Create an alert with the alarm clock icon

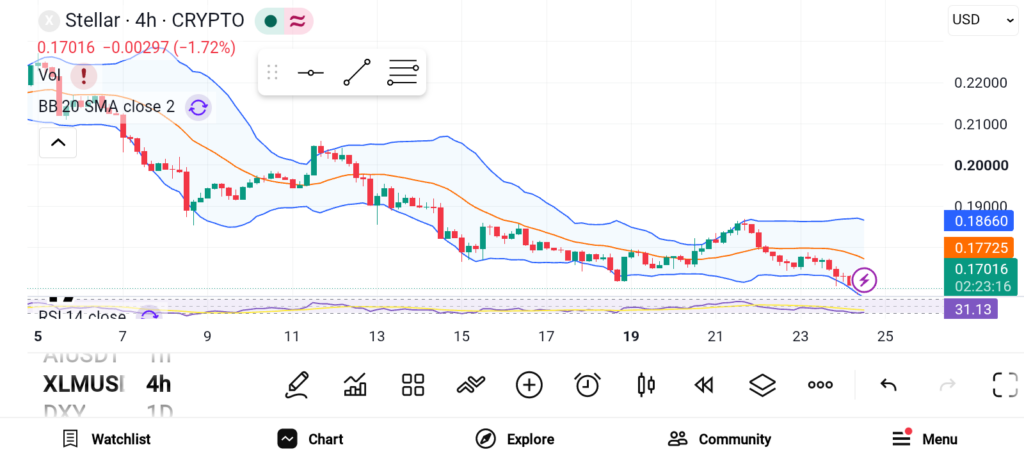pyautogui.click(x=588, y=385)
